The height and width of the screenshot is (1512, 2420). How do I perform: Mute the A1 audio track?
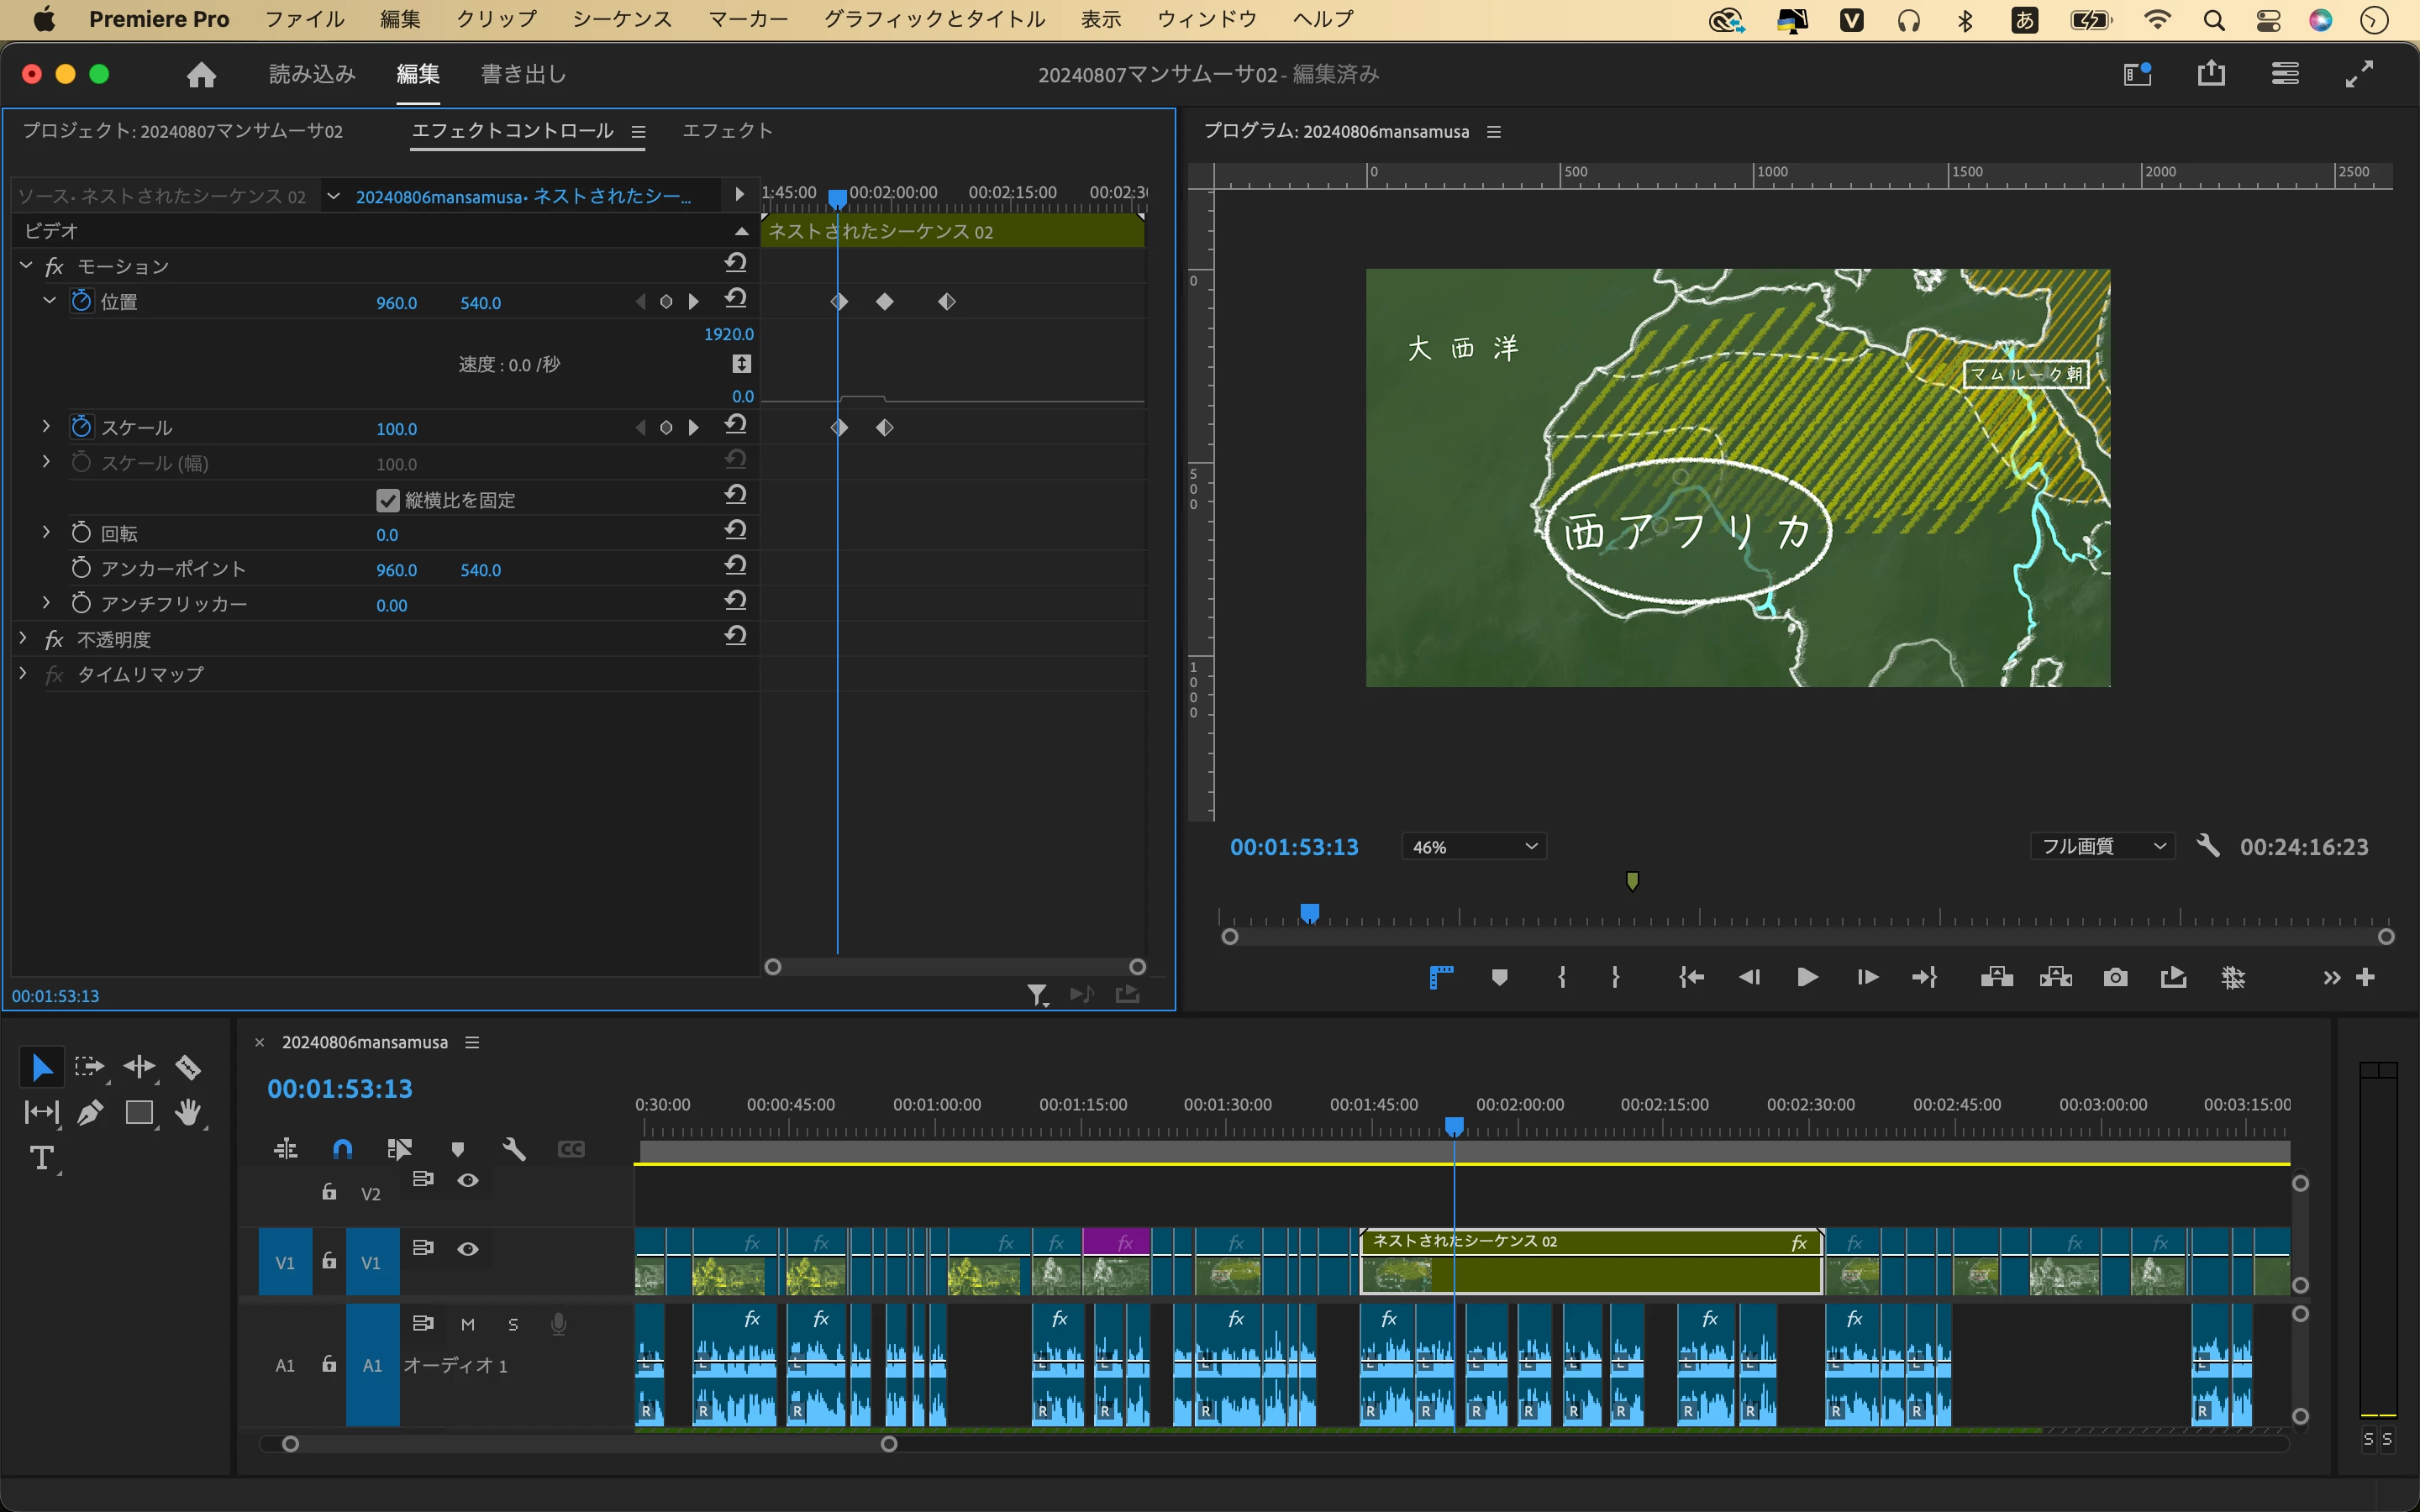tap(468, 1324)
